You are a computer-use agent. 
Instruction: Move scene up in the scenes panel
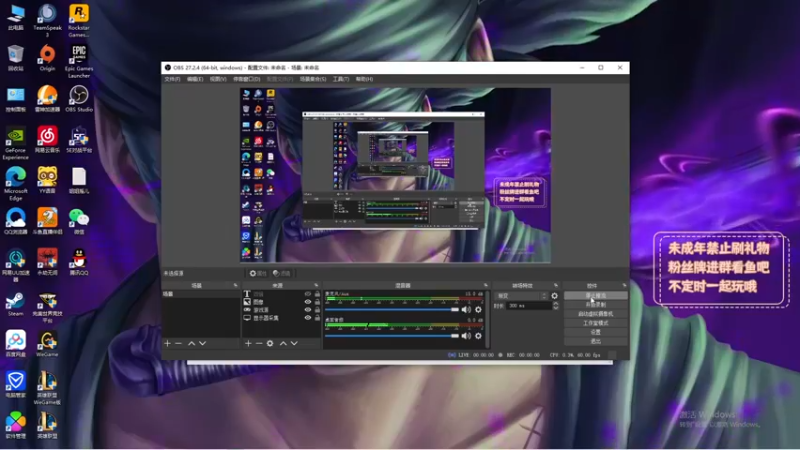tap(191, 343)
